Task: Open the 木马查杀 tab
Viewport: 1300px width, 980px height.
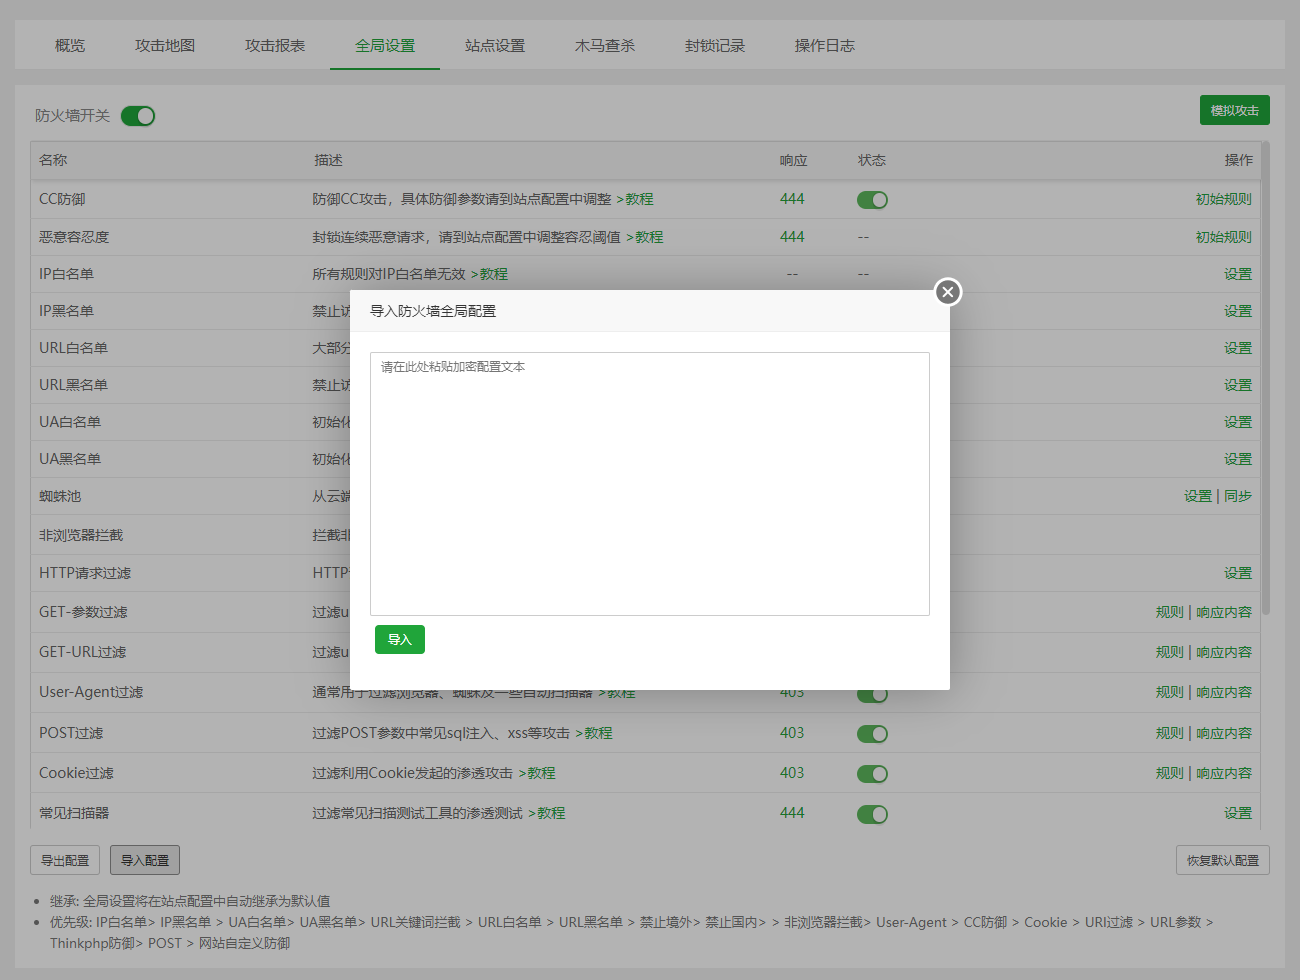Action: point(605,46)
